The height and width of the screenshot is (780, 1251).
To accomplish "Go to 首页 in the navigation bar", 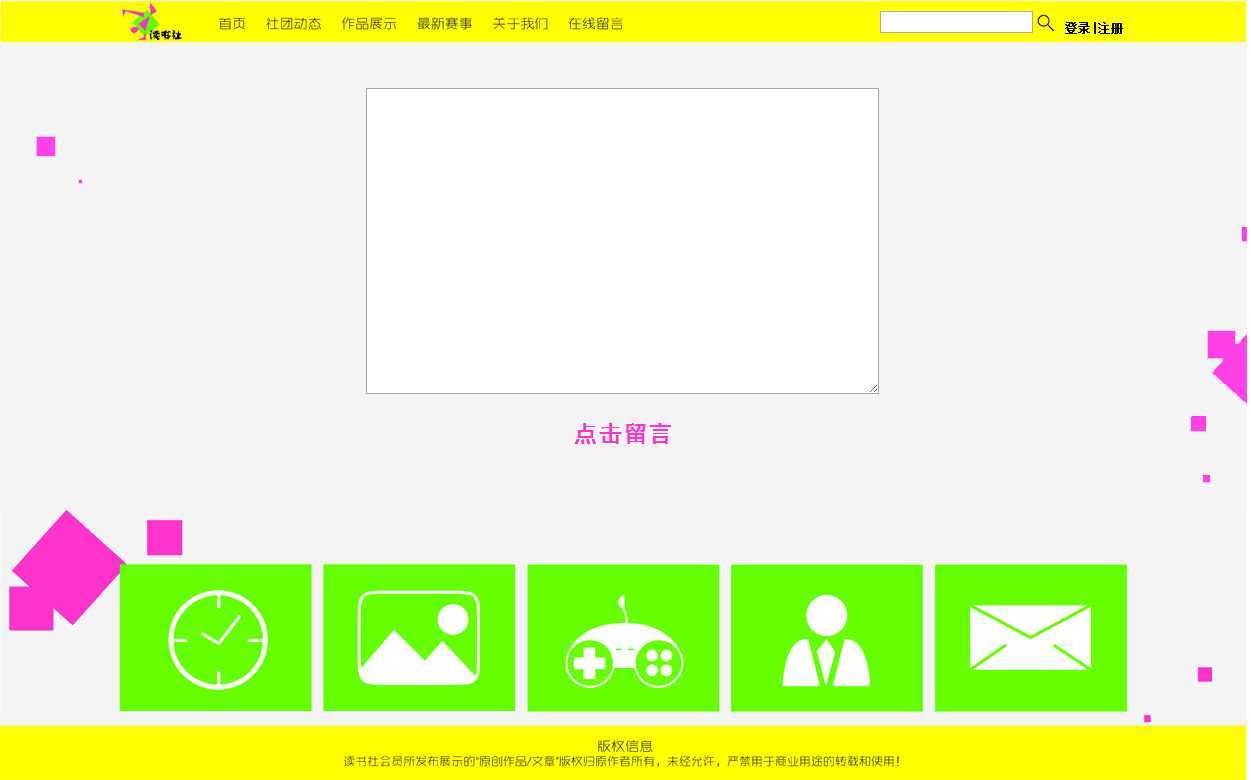I will point(232,24).
